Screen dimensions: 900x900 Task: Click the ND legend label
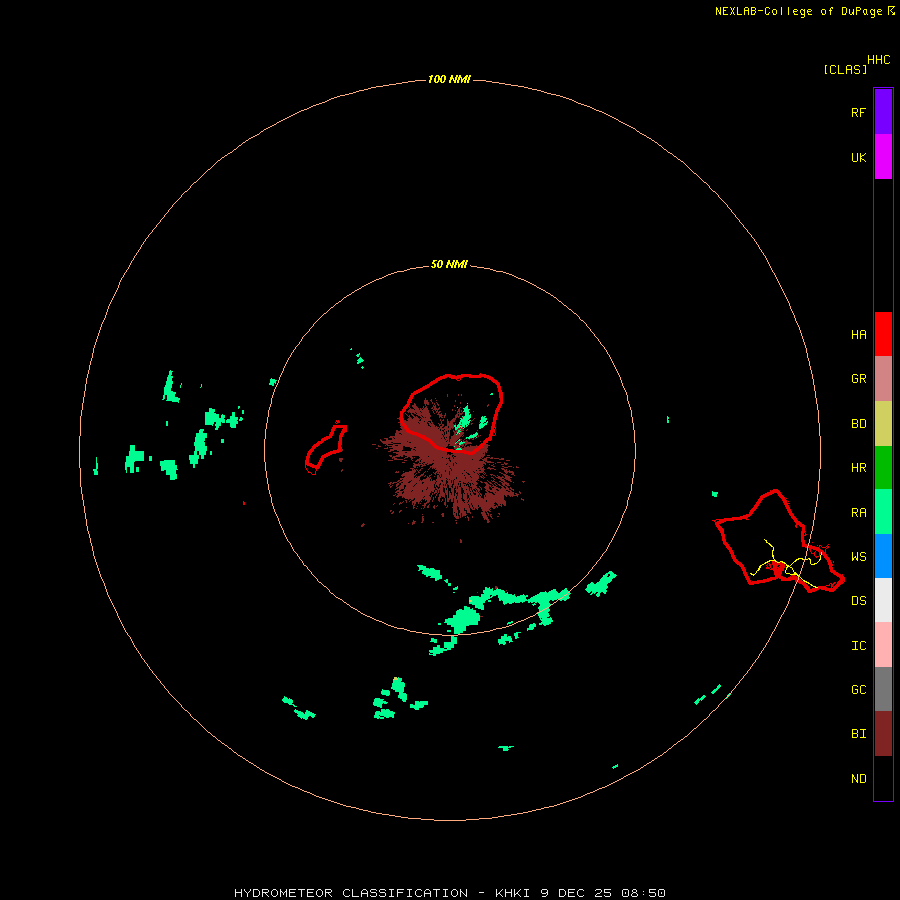858,779
